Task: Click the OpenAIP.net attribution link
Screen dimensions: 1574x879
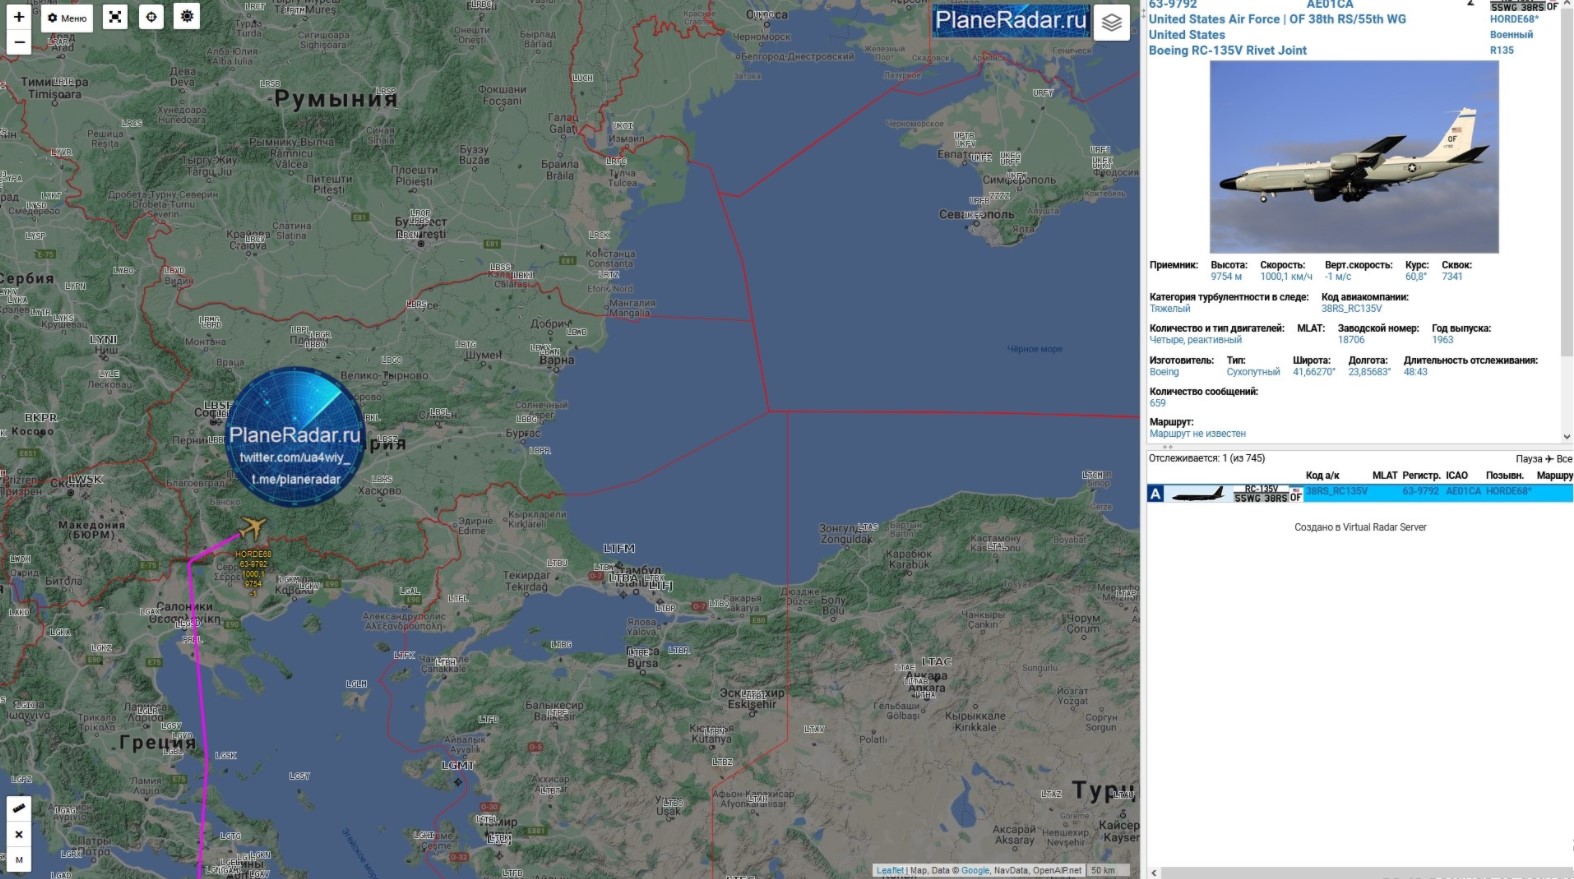Action: coord(1057,870)
